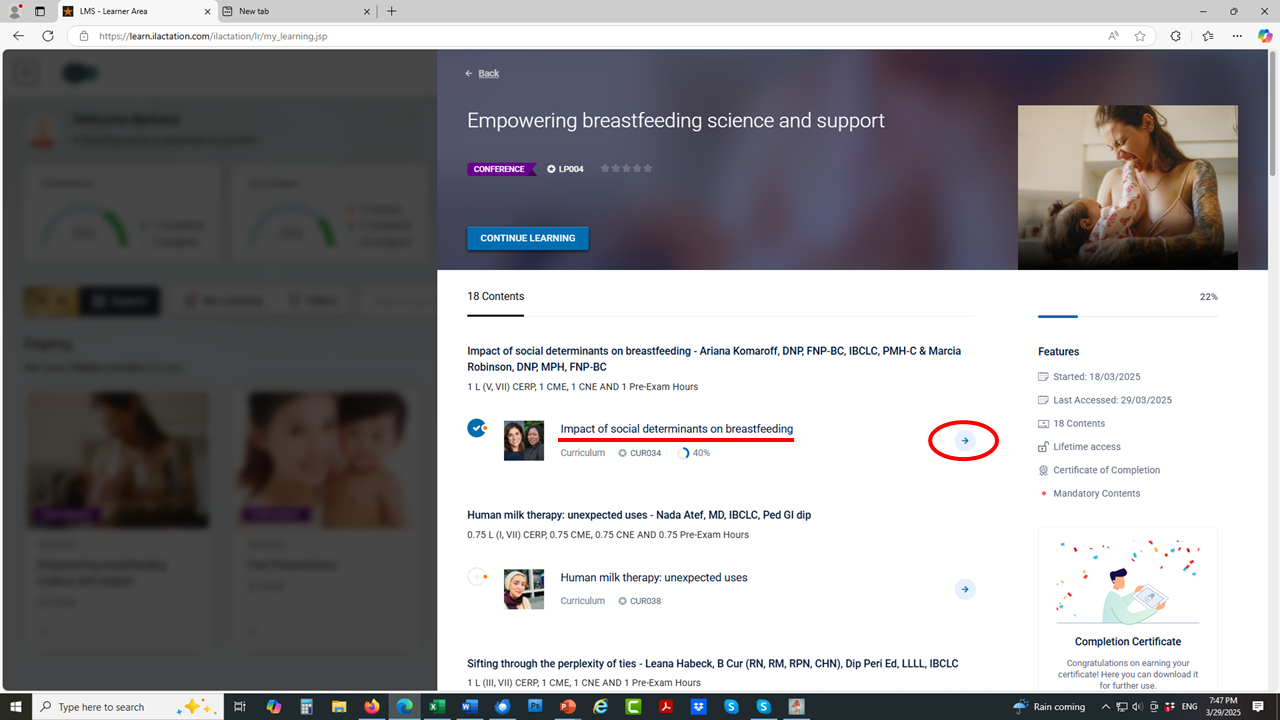Add page to favorites star icon
Viewport: 1280px width, 720px height.
point(1140,36)
